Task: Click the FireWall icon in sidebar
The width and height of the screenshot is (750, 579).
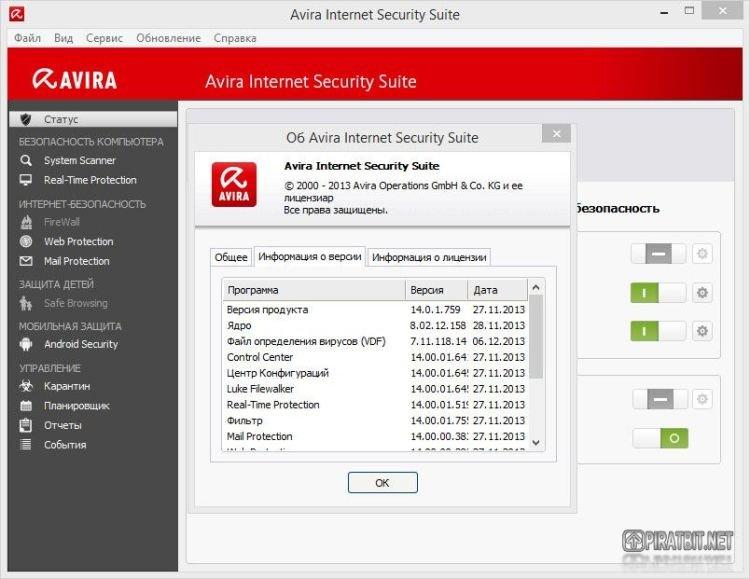Action: coord(26,222)
